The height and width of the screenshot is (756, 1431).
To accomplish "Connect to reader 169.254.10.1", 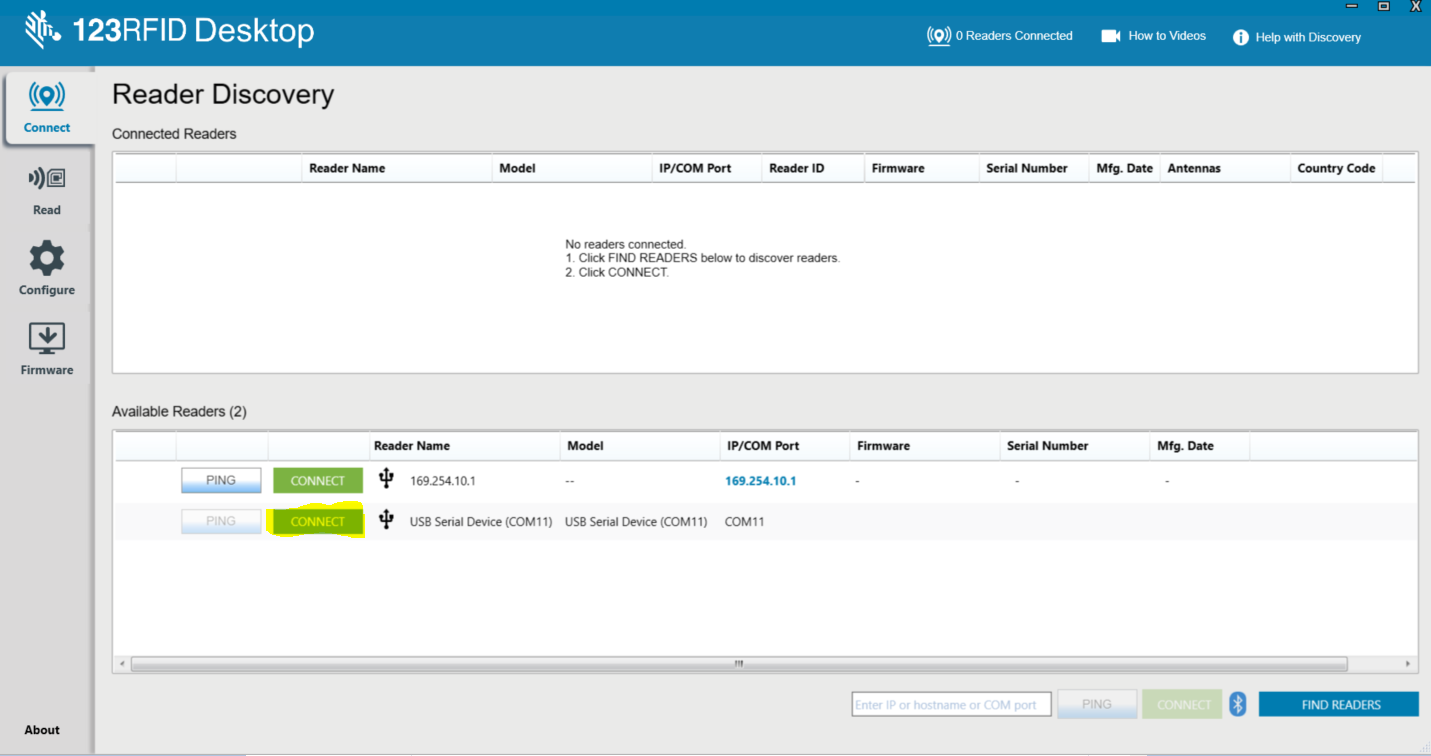I will 317,481.
